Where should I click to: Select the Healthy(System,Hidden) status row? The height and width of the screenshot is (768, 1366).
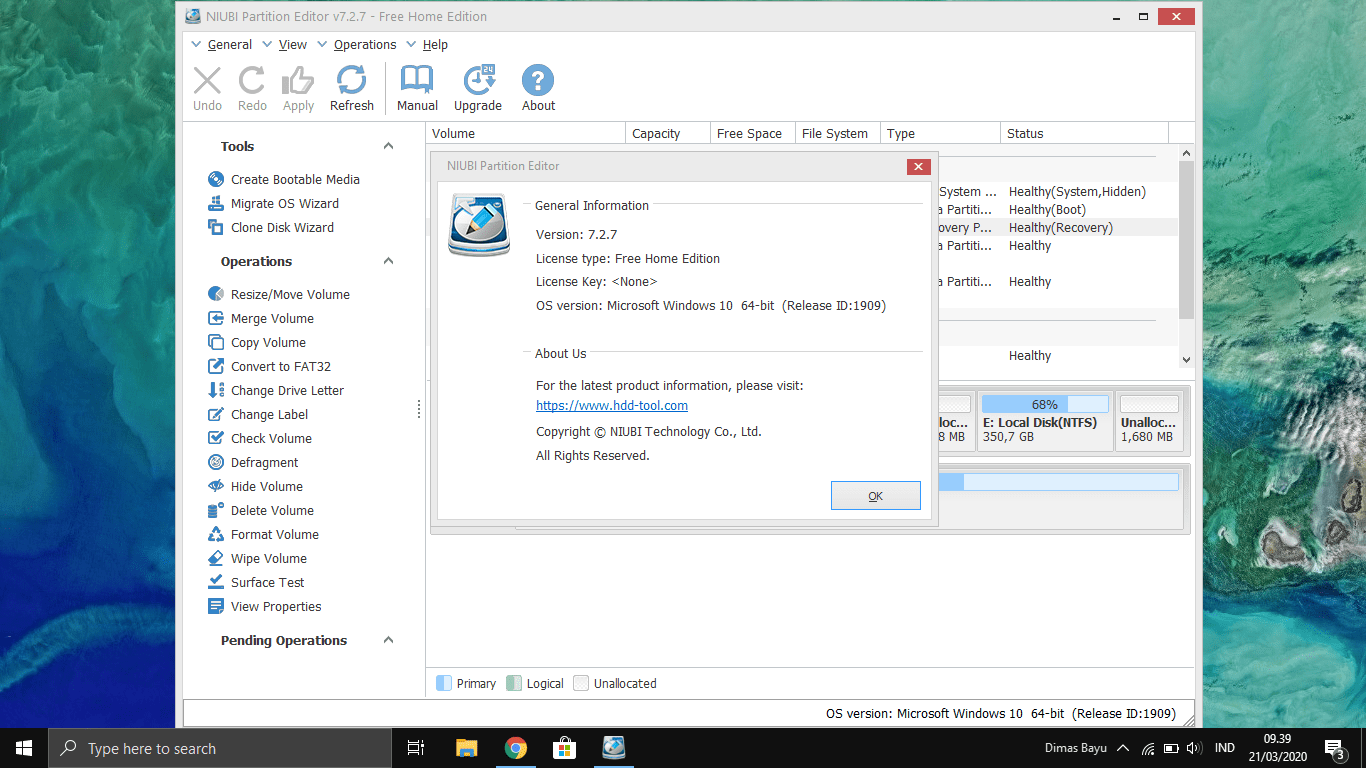point(1077,191)
